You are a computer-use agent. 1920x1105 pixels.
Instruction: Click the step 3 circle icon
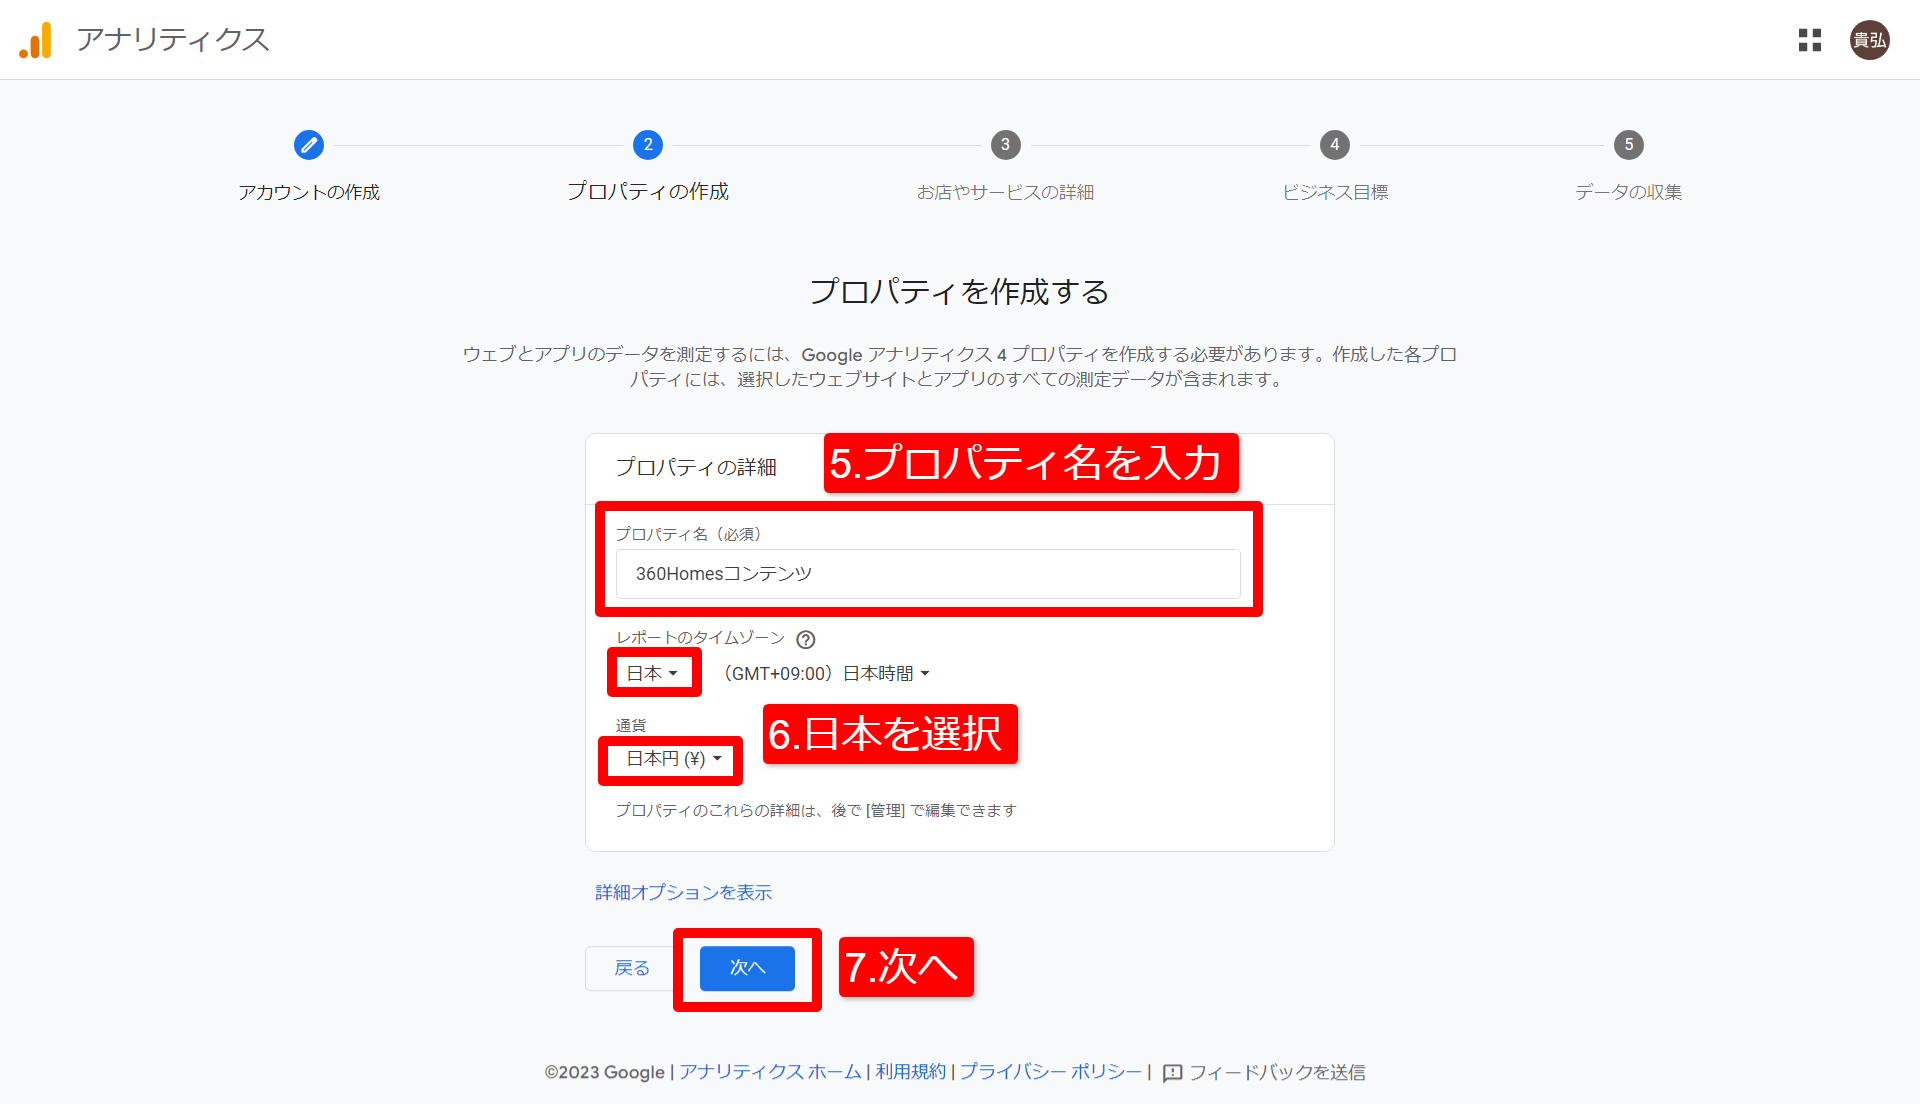tap(1005, 145)
